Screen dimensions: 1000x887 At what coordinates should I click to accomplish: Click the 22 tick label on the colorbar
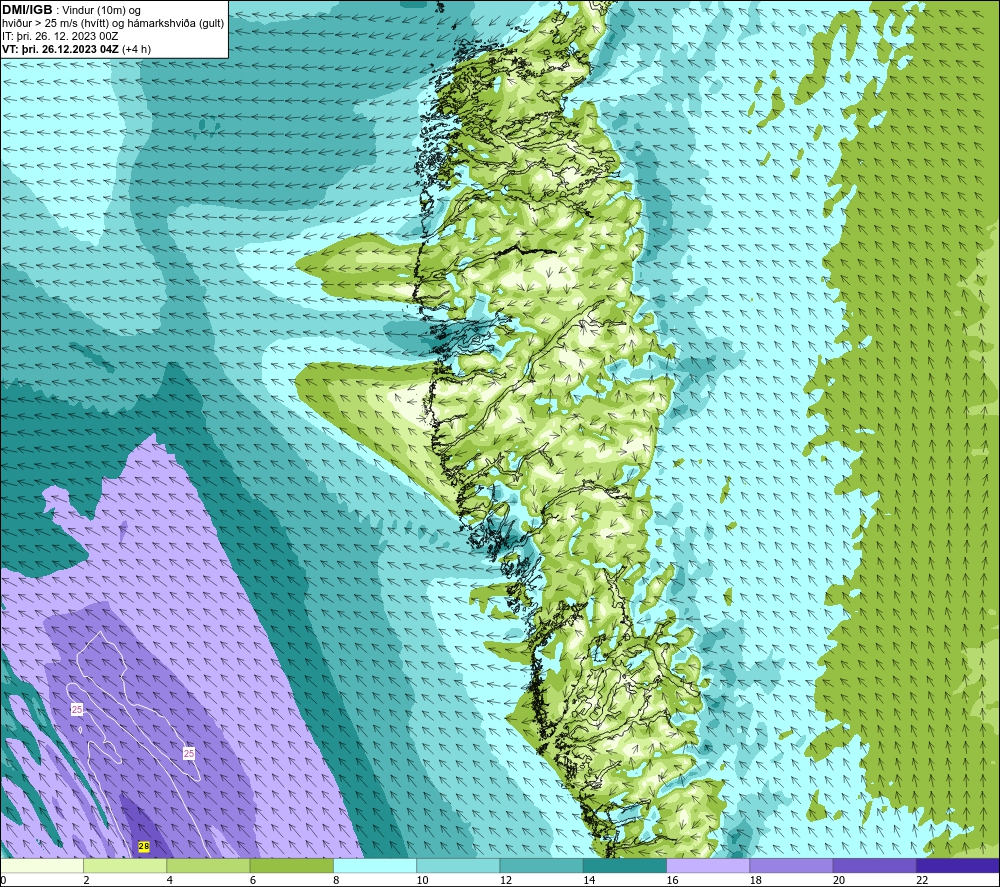click(922, 880)
